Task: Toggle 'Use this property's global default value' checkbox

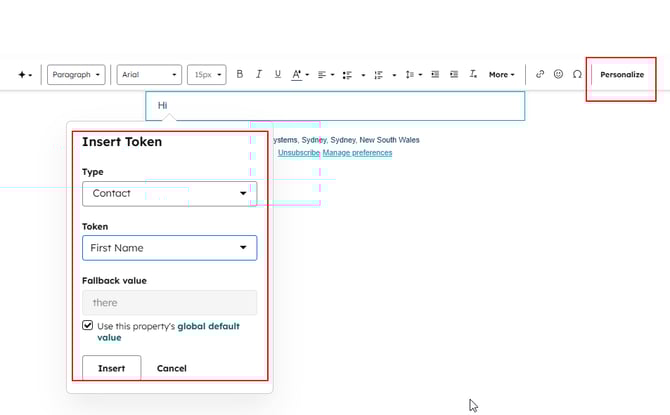Action: pyautogui.click(x=88, y=326)
